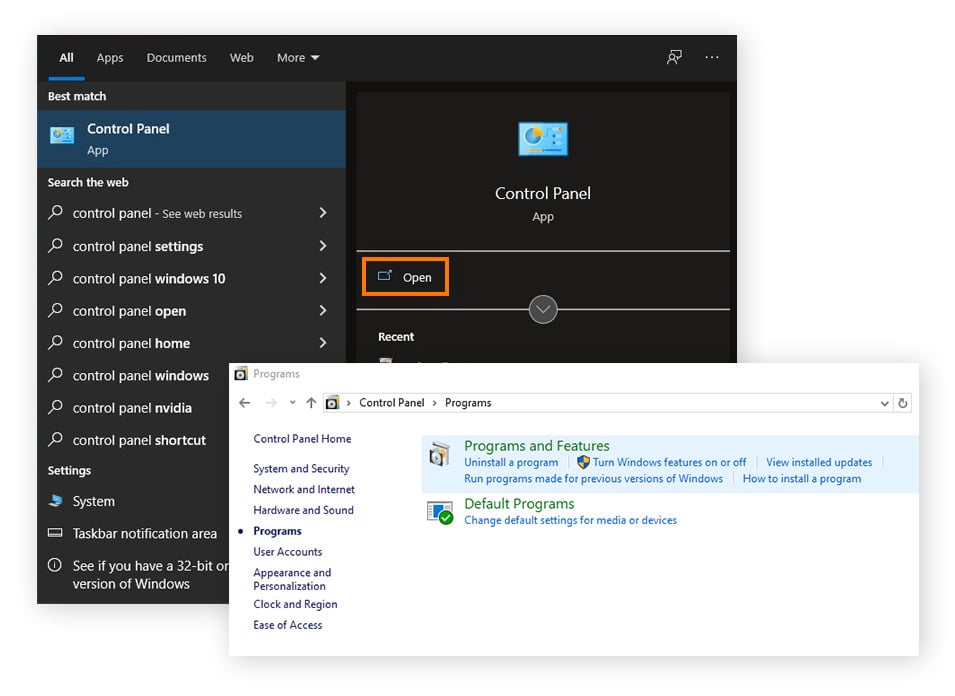Click the large Control Panel preview icon
The height and width of the screenshot is (696, 955).
point(543,139)
